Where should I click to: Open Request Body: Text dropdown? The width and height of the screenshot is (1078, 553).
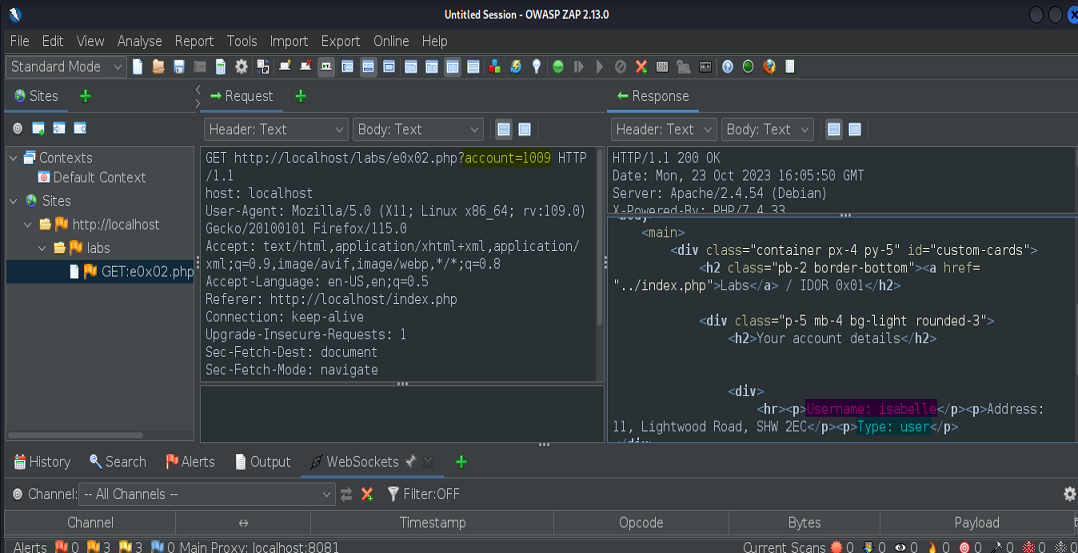pyautogui.click(x=418, y=129)
